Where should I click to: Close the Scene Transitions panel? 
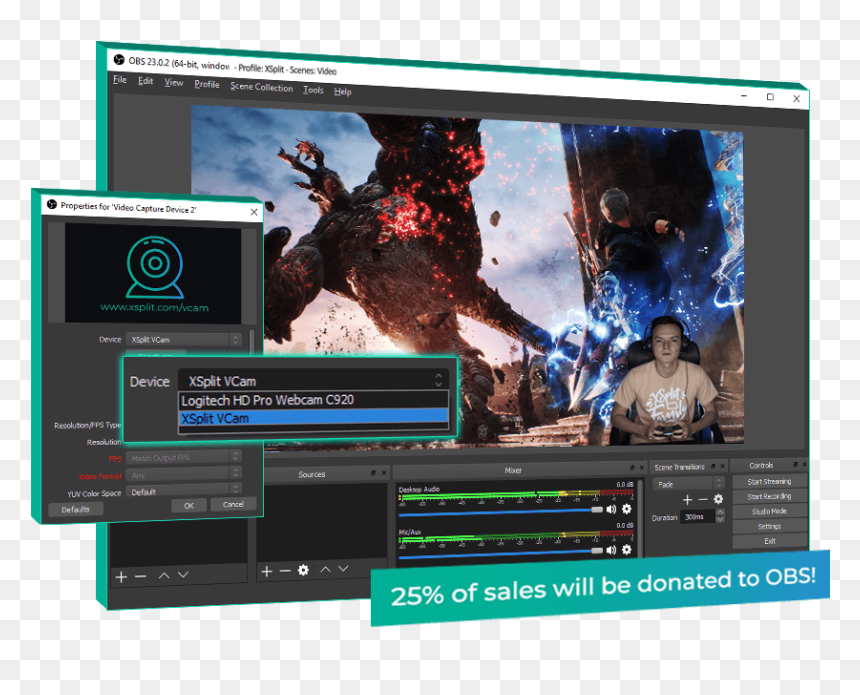pos(722,466)
